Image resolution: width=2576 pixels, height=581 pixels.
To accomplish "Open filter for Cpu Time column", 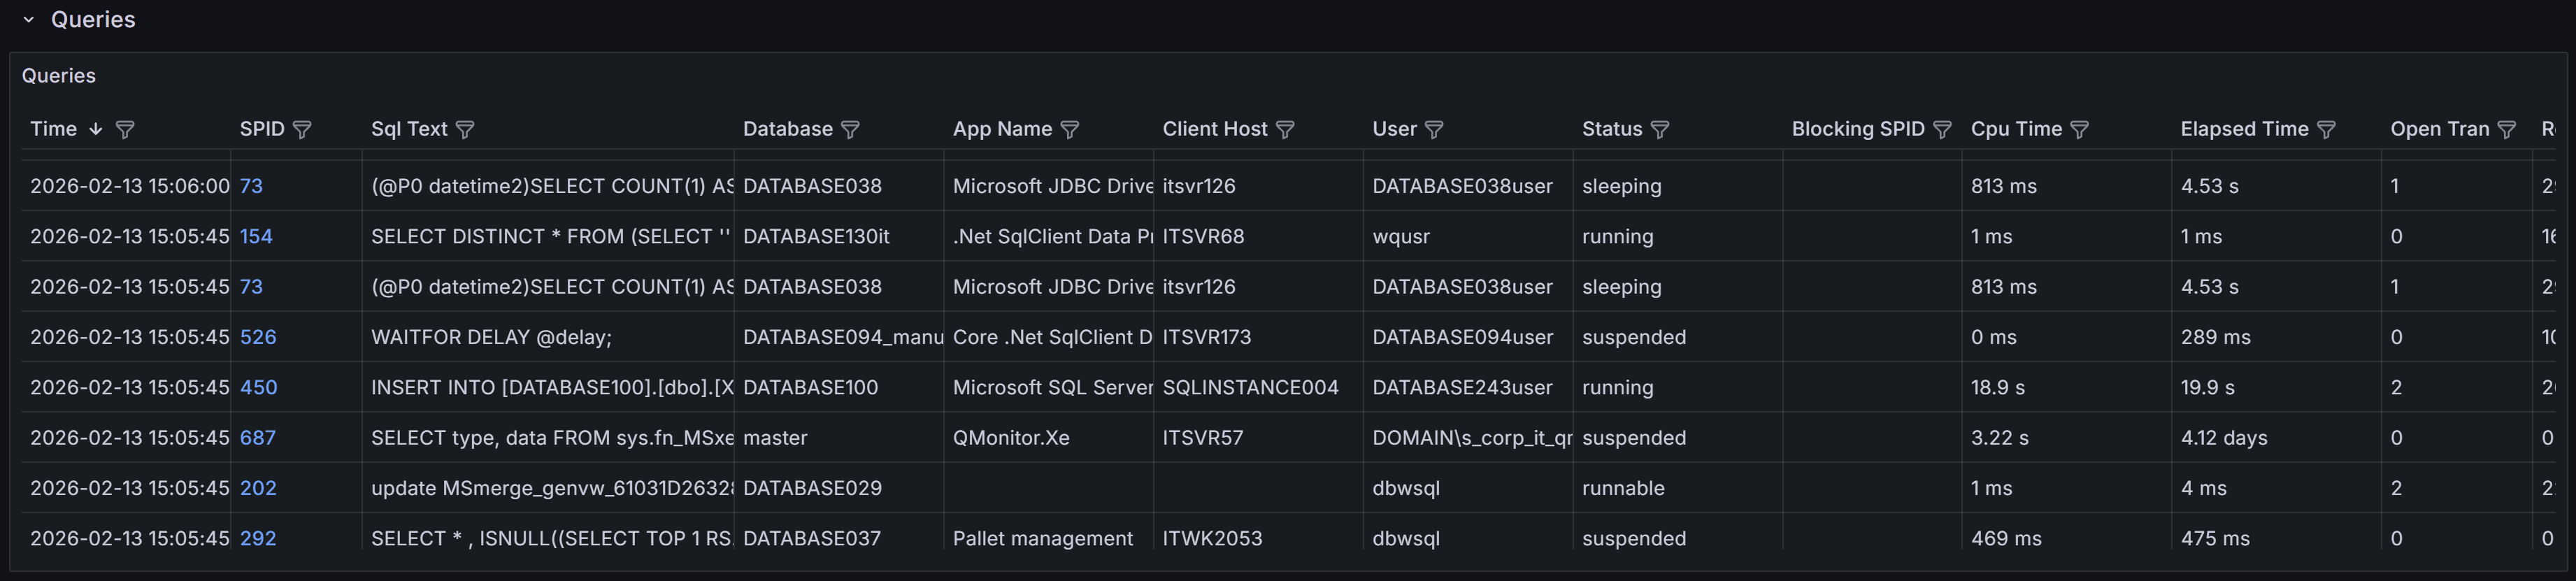I will click(x=2080, y=130).
